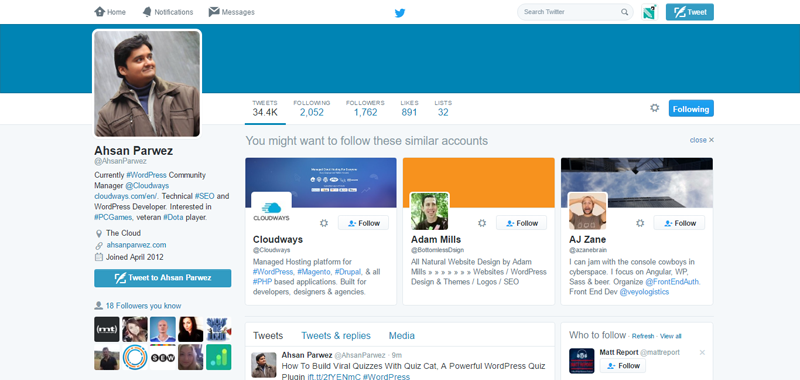
Task: Follow Adam Mills
Action: pyautogui.click(x=521, y=223)
